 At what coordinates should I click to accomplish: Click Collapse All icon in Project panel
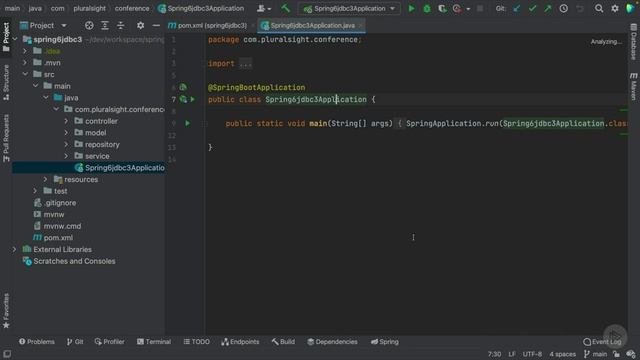coord(120,25)
